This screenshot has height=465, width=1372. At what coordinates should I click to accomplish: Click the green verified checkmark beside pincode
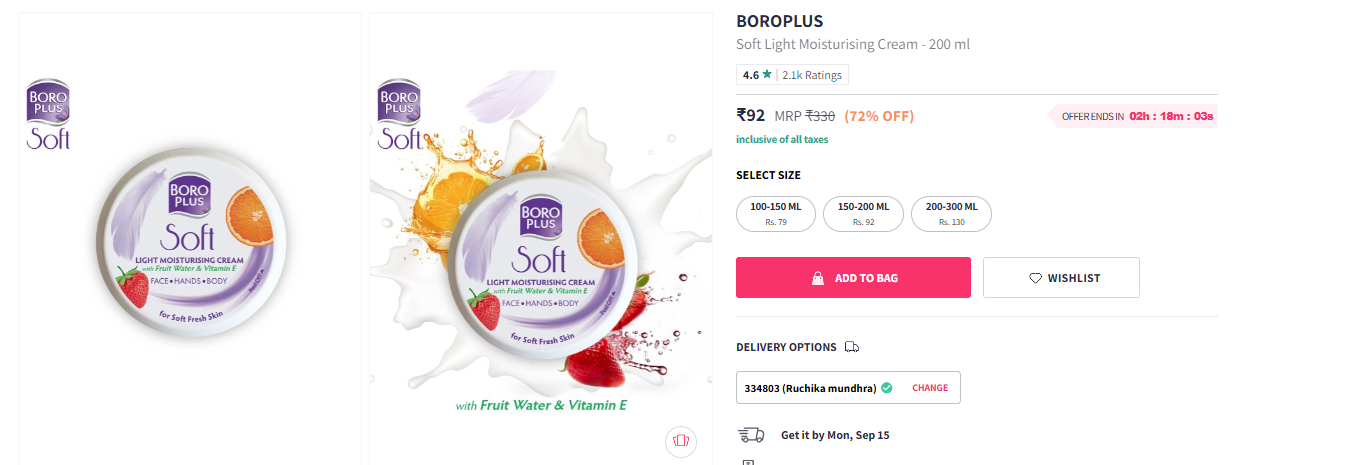tap(886, 388)
